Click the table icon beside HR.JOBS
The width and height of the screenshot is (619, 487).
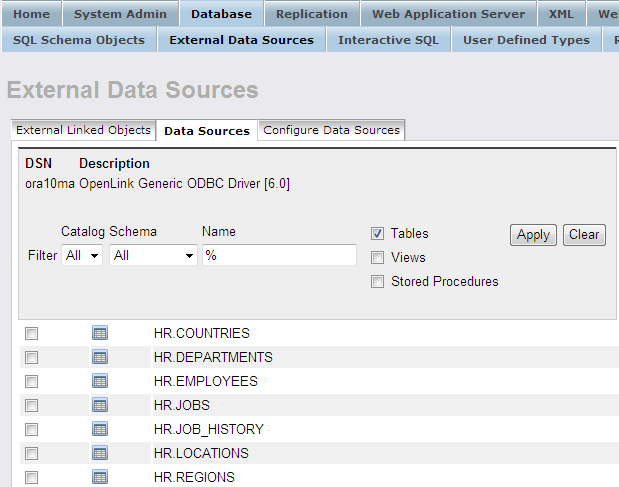click(100, 405)
